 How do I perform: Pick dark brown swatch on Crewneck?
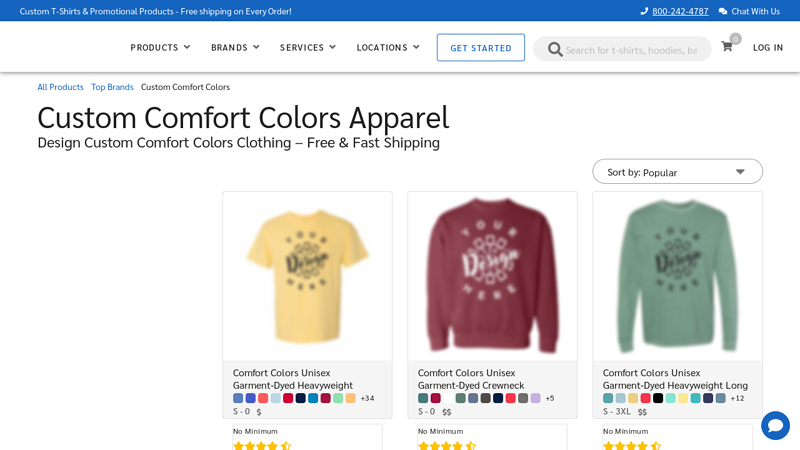[x=485, y=398]
